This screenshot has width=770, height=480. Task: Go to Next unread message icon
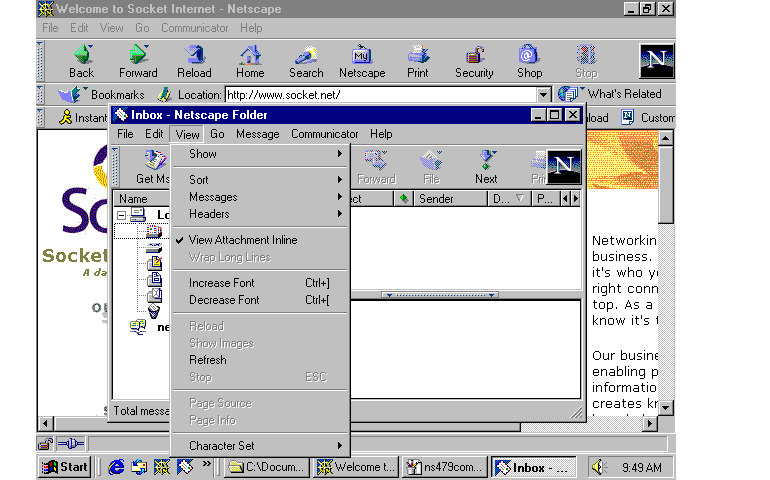(486, 160)
